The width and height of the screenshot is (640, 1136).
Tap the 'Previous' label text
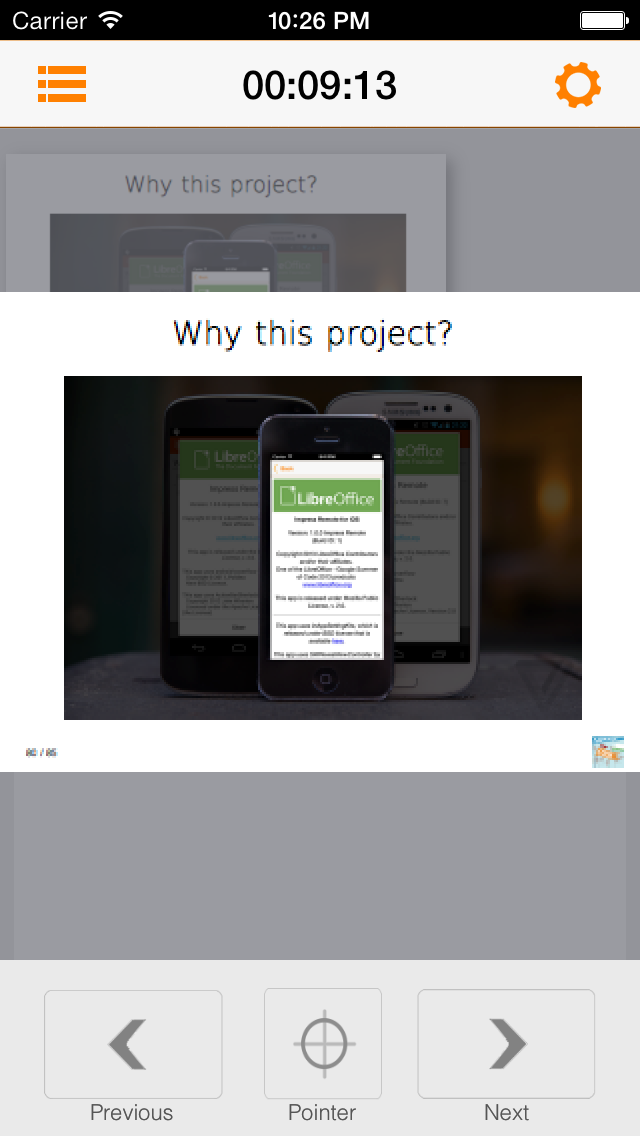point(131,1112)
